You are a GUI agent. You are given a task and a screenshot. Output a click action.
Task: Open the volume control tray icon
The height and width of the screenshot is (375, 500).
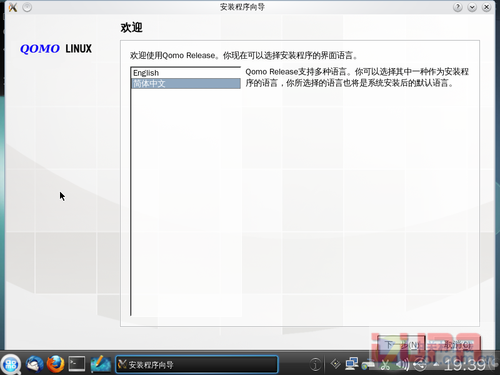(402, 365)
